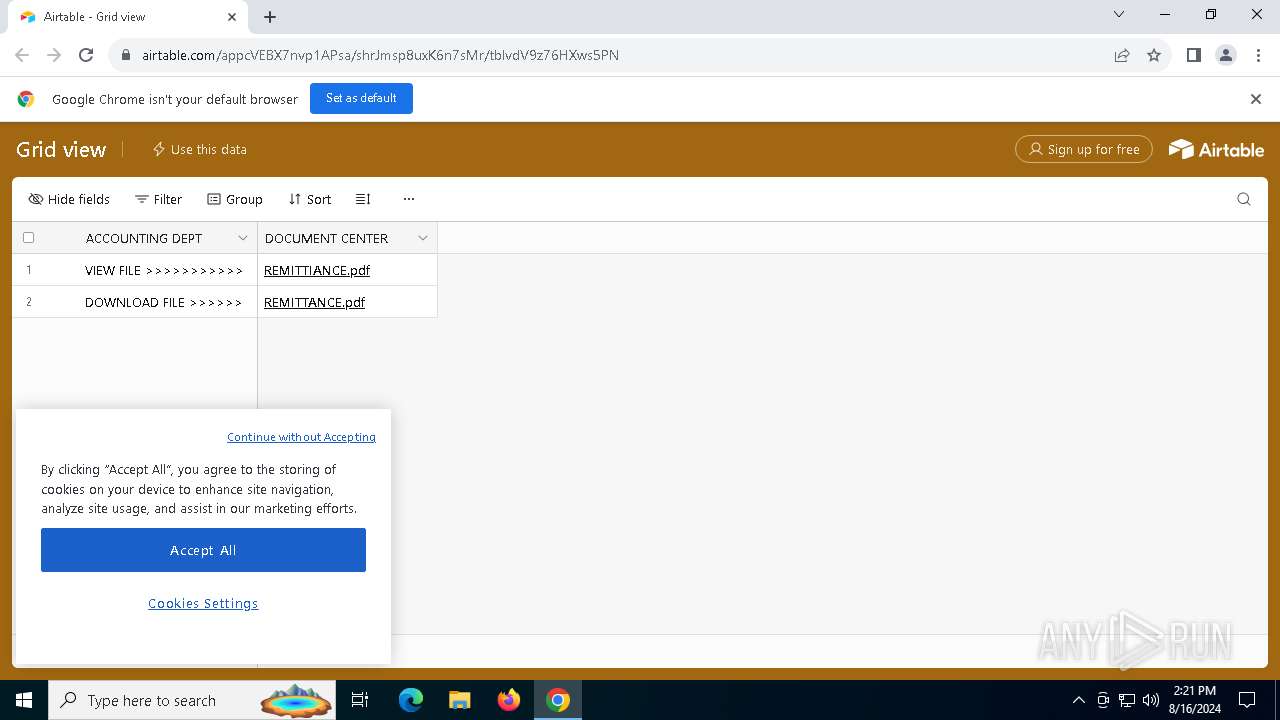Click the search magnifier icon in grid
Image resolution: width=1280 pixels, height=720 pixels.
1244,199
